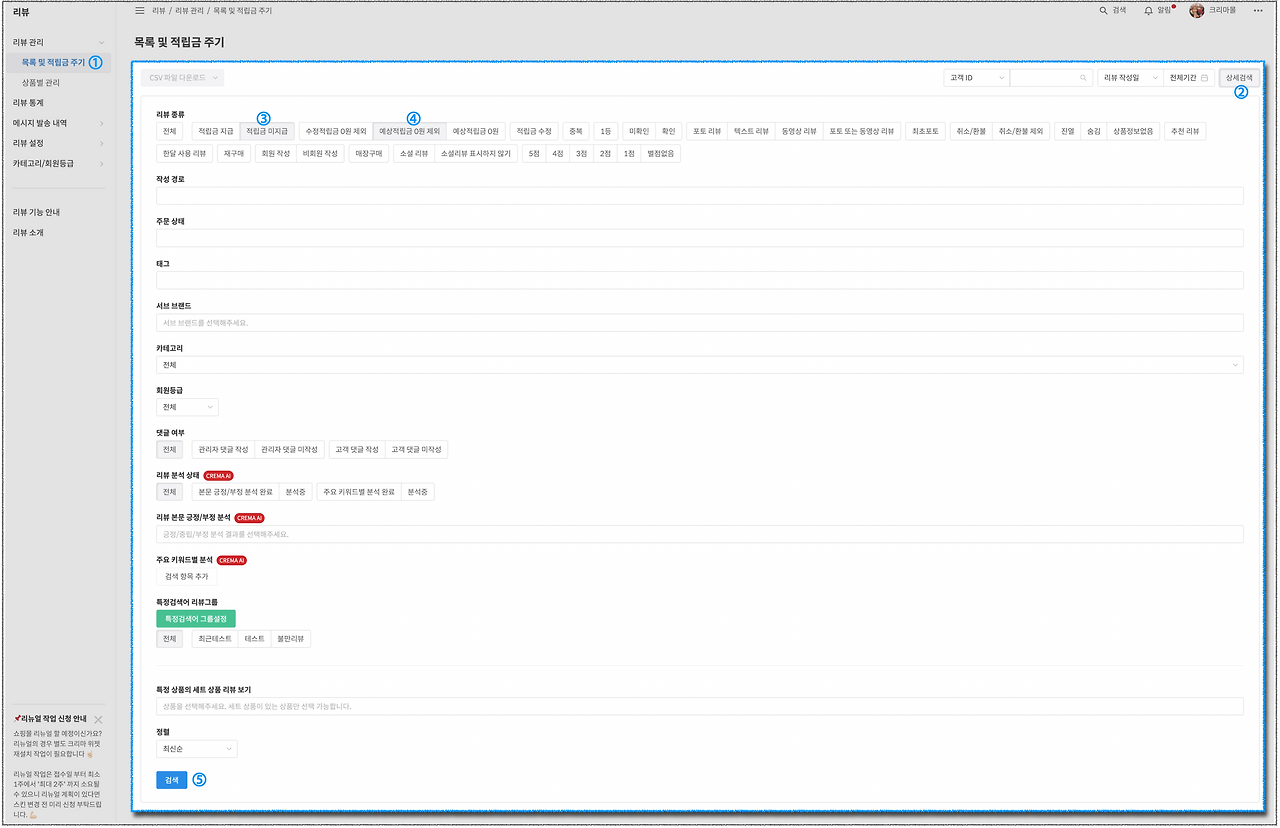The height and width of the screenshot is (828, 1280).
Task: Close the 리뉴얼 작업 신청 안내 notice
Action: point(98,720)
